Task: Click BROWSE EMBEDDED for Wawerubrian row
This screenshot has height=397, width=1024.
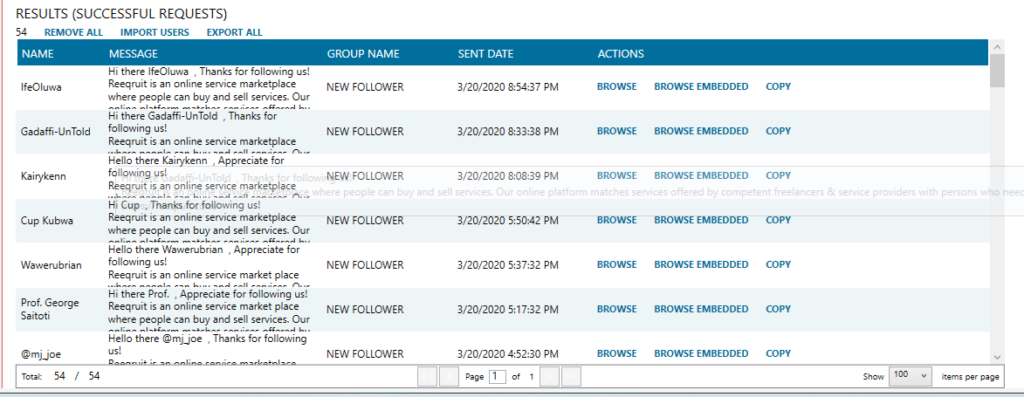Action: point(701,264)
